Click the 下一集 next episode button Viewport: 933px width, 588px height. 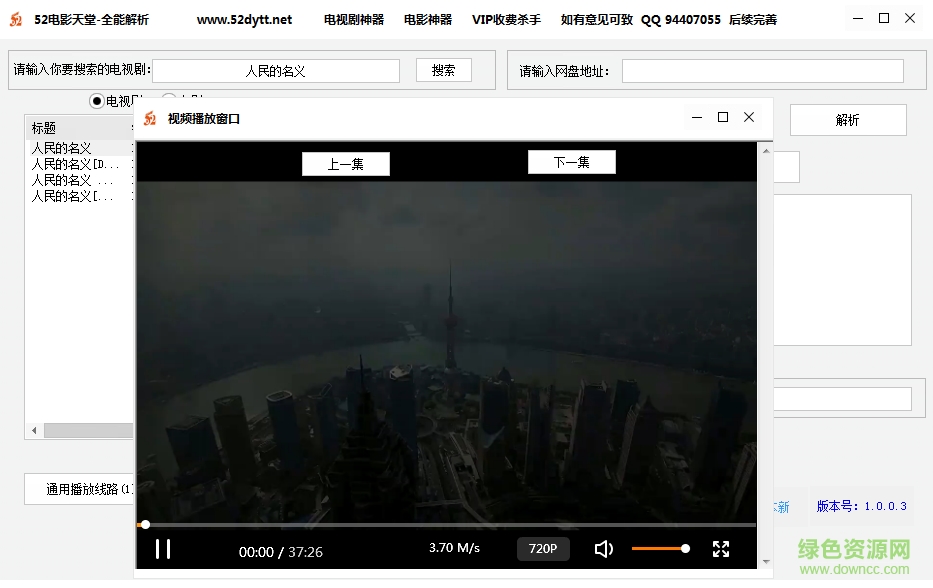coord(571,162)
